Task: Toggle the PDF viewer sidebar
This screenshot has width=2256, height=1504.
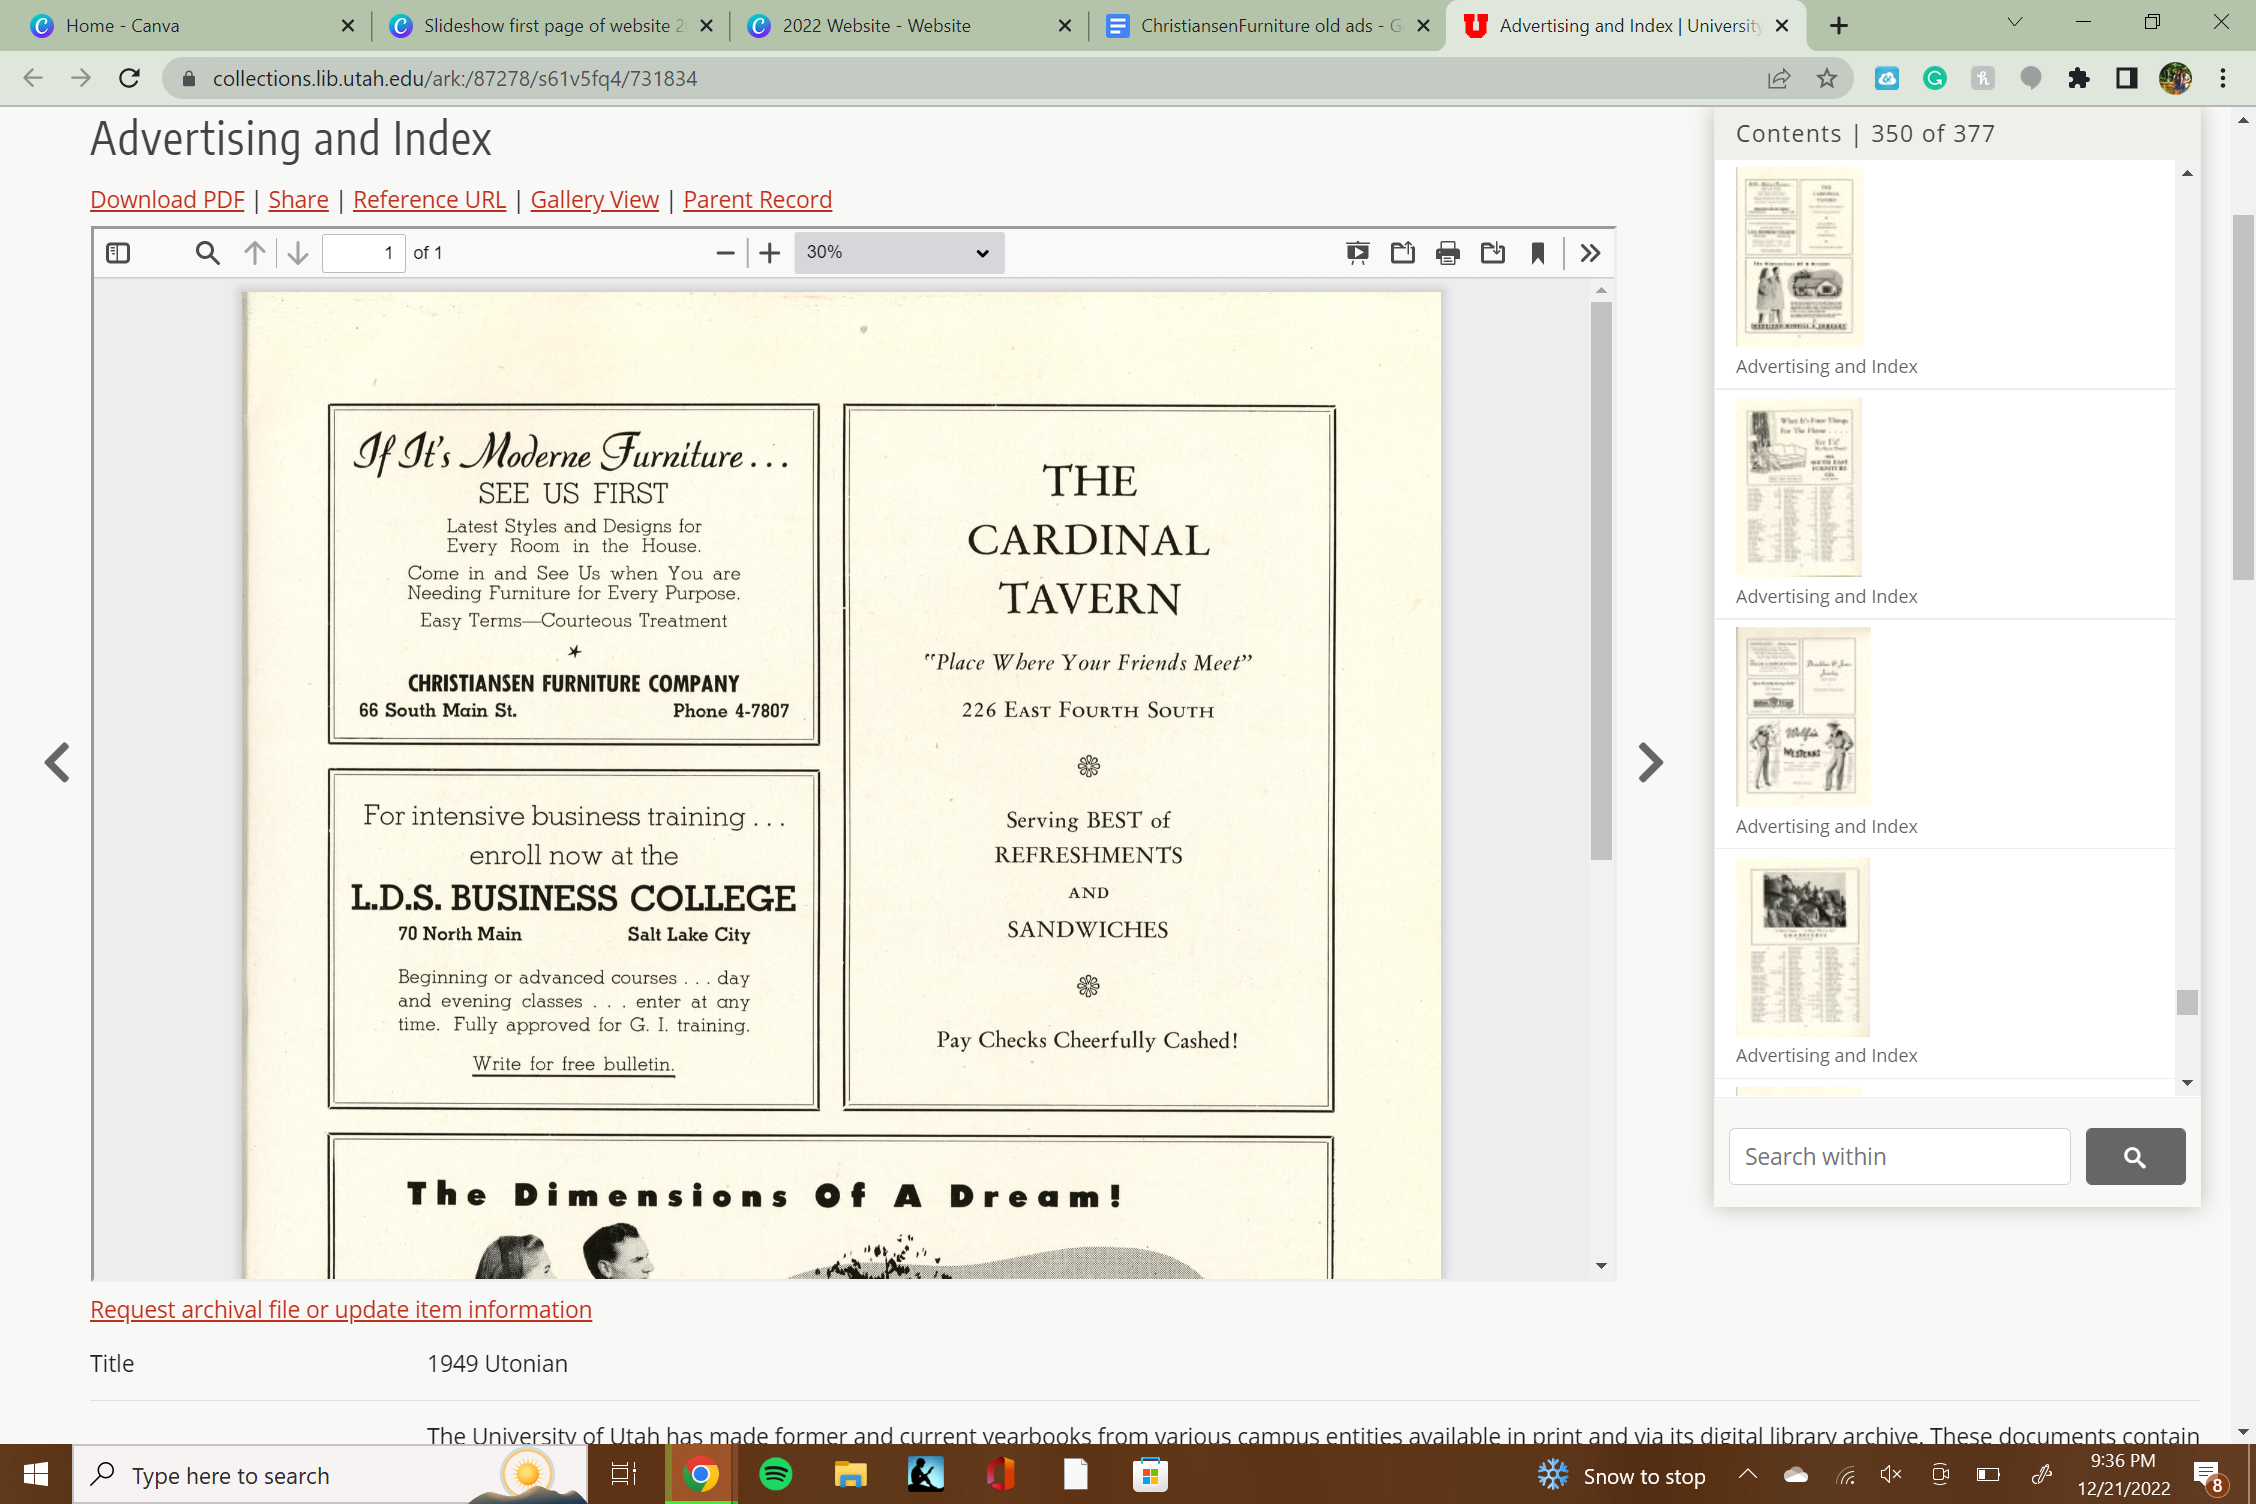Action: tap(118, 253)
